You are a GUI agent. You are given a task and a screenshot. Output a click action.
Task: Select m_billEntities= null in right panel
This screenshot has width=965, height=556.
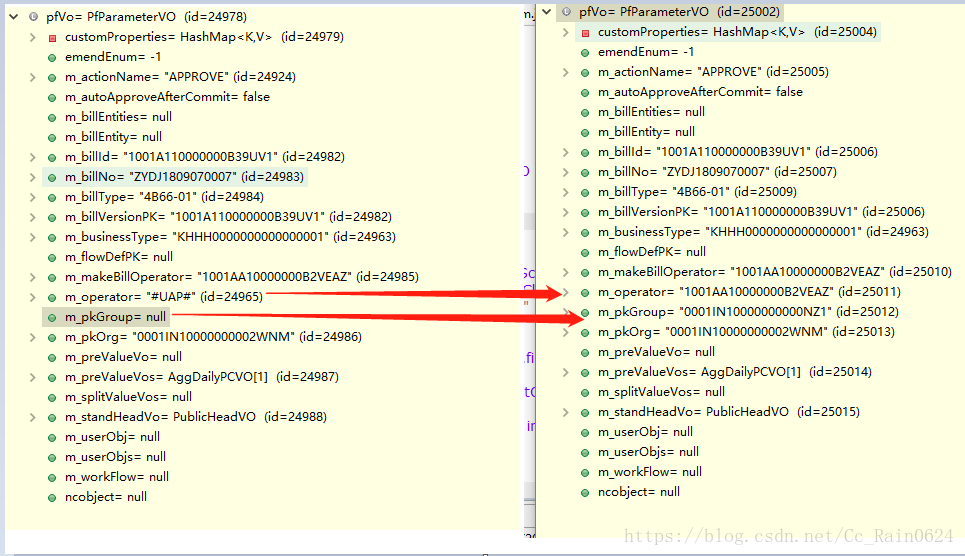point(651,111)
